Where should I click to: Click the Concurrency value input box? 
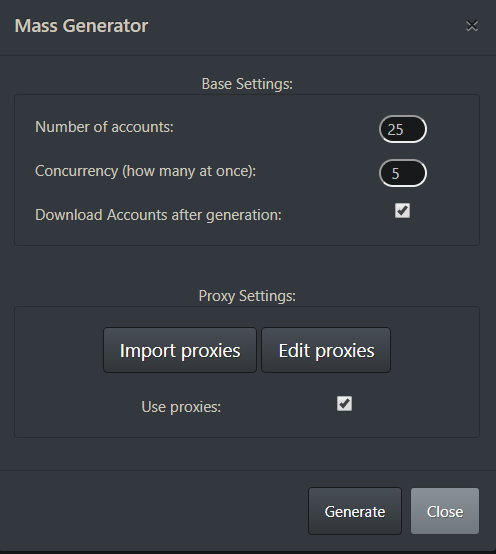[403, 173]
